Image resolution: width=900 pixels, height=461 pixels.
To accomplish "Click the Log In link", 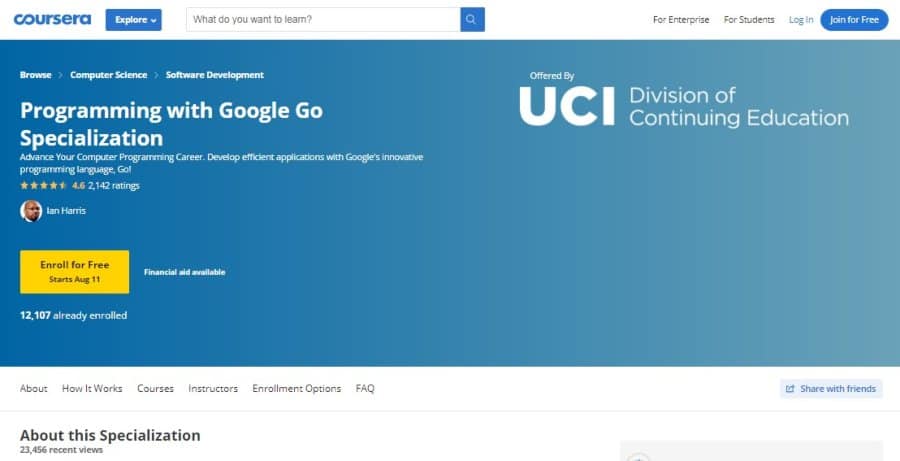I will [801, 20].
